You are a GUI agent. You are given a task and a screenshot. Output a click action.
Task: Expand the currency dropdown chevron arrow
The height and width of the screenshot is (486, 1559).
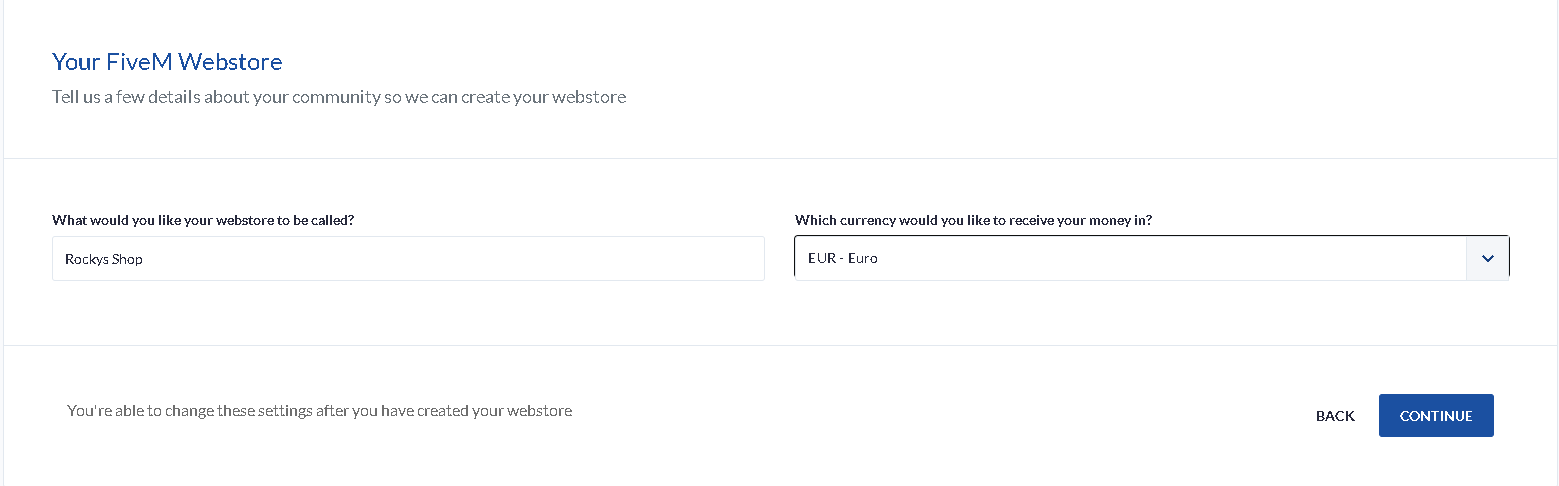pyautogui.click(x=1488, y=258)
